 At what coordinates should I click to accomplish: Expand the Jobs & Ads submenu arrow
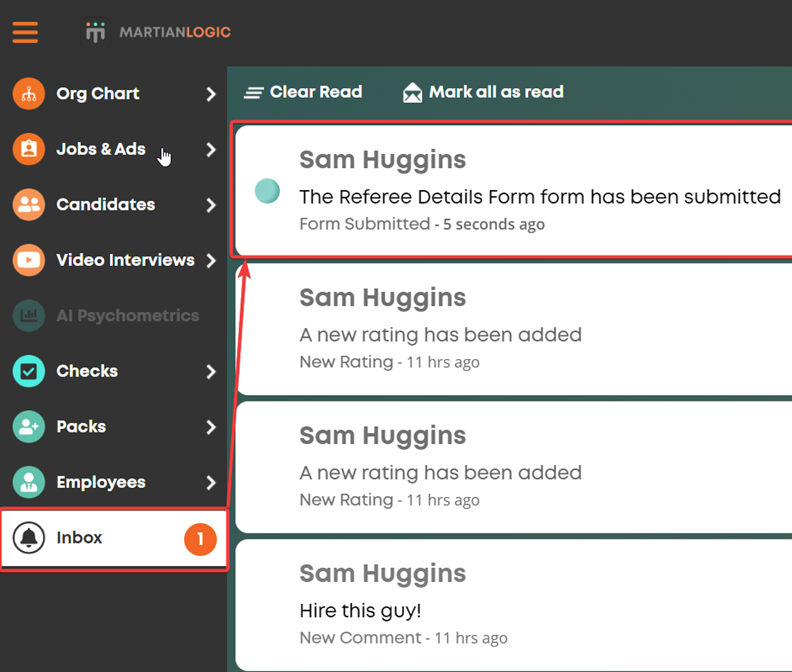pyautogui.click(x=211, y=150)
